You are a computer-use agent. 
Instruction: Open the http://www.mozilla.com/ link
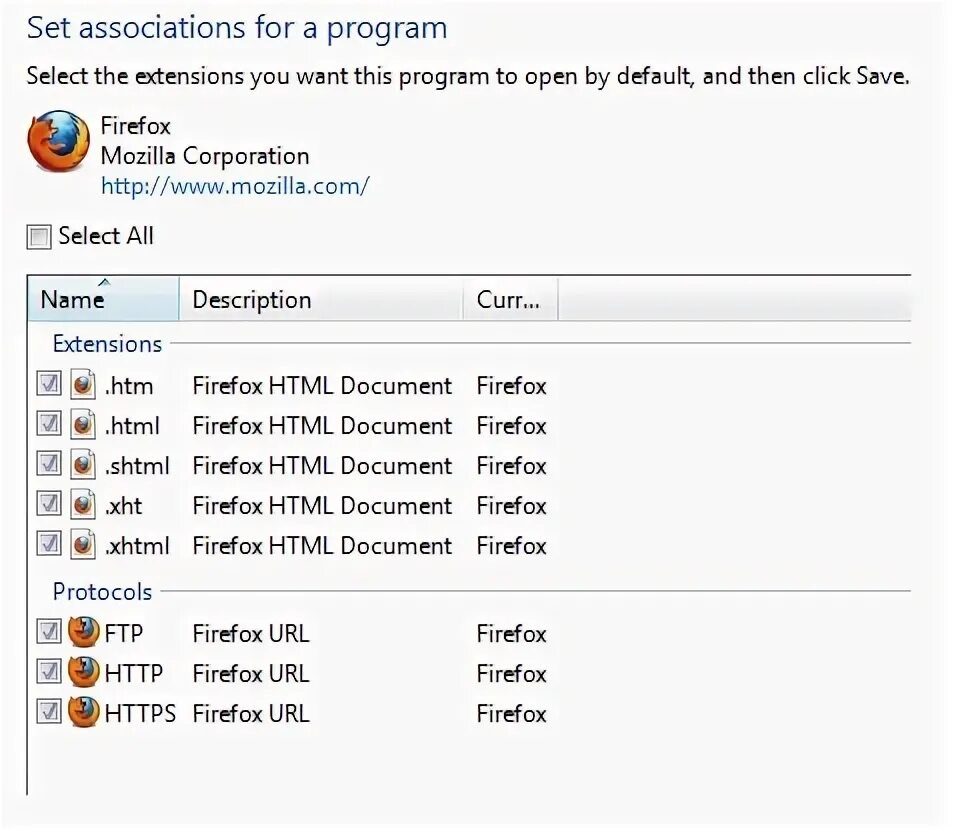[235, 186]
